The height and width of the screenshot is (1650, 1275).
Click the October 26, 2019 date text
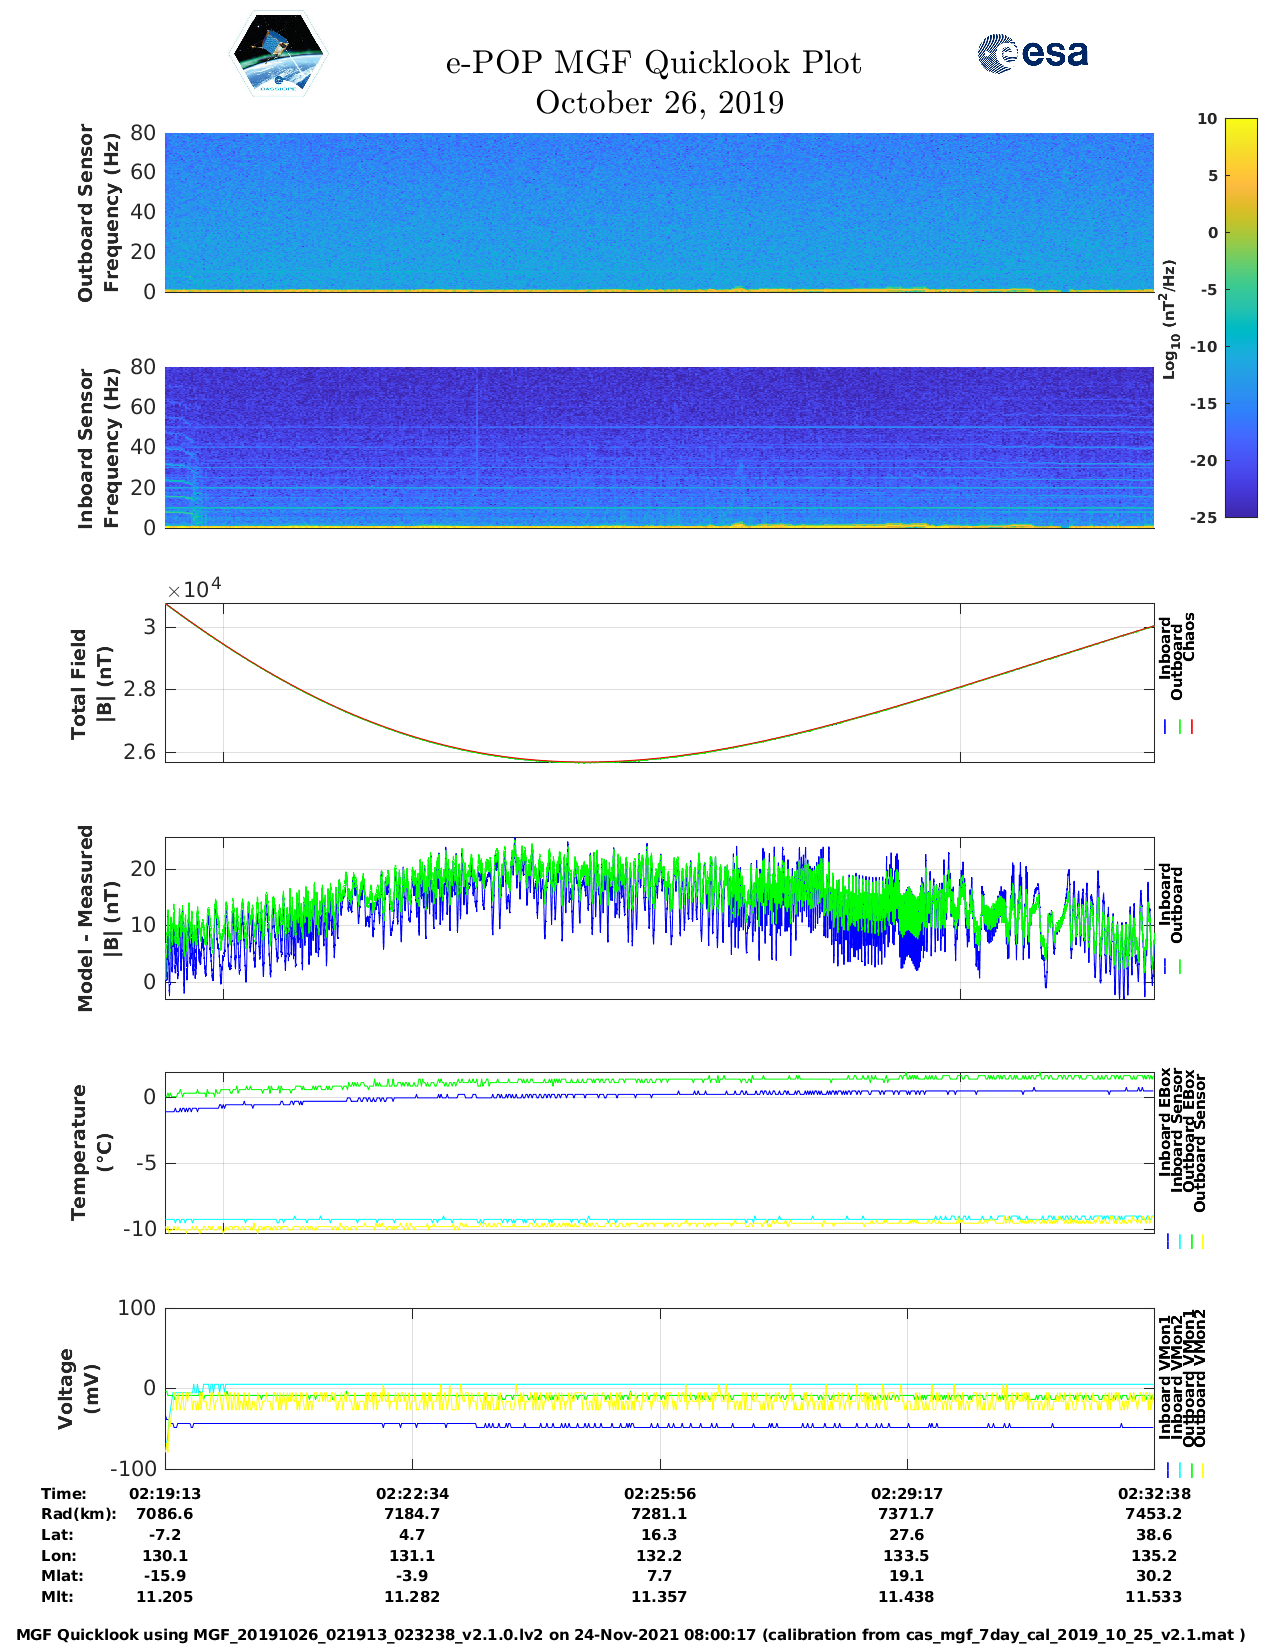659,103
